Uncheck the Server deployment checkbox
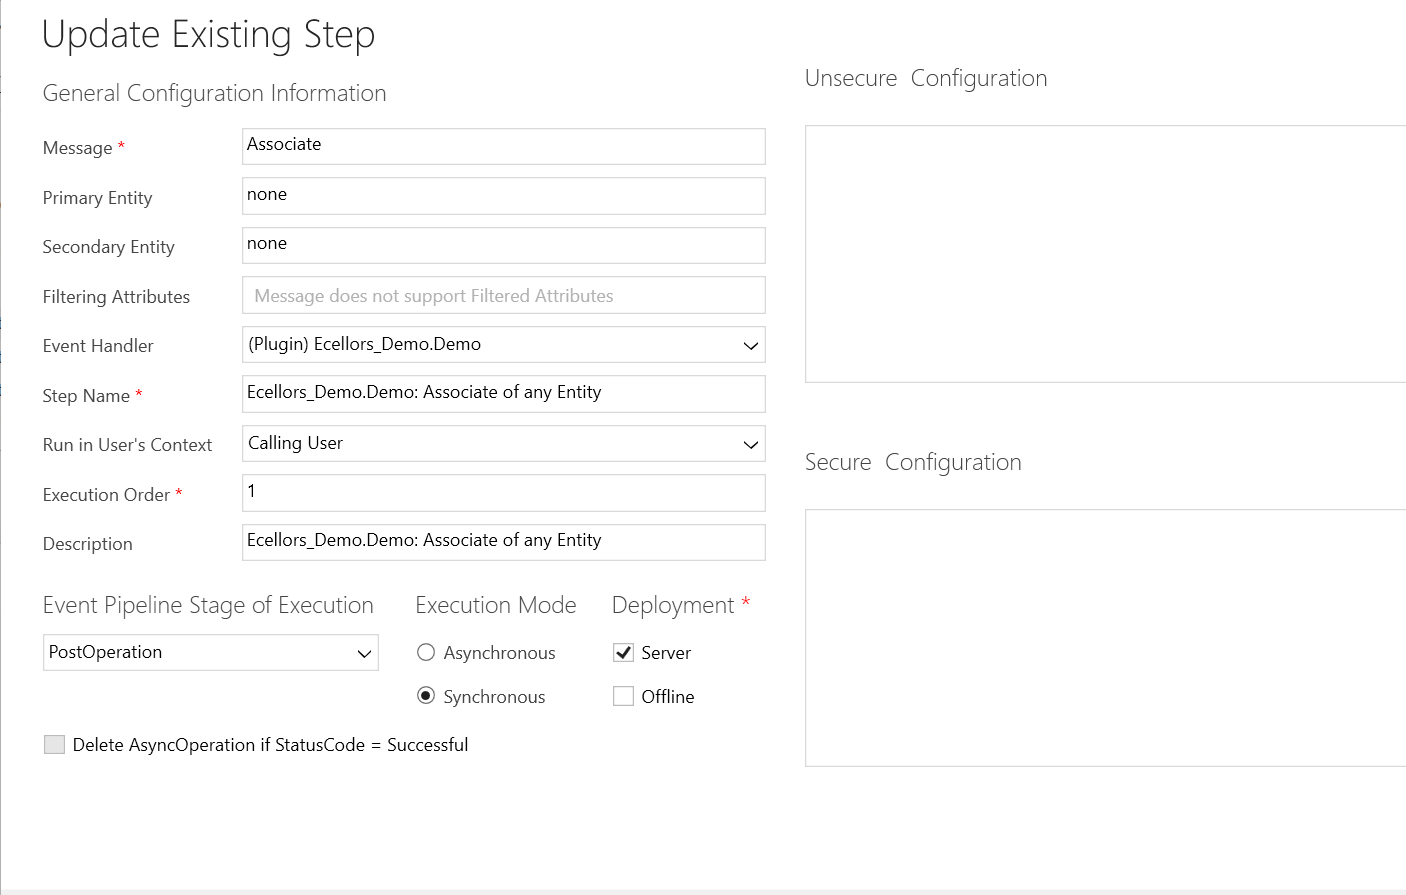Screen dimensions: 1406x895 (x=624, y=653)
